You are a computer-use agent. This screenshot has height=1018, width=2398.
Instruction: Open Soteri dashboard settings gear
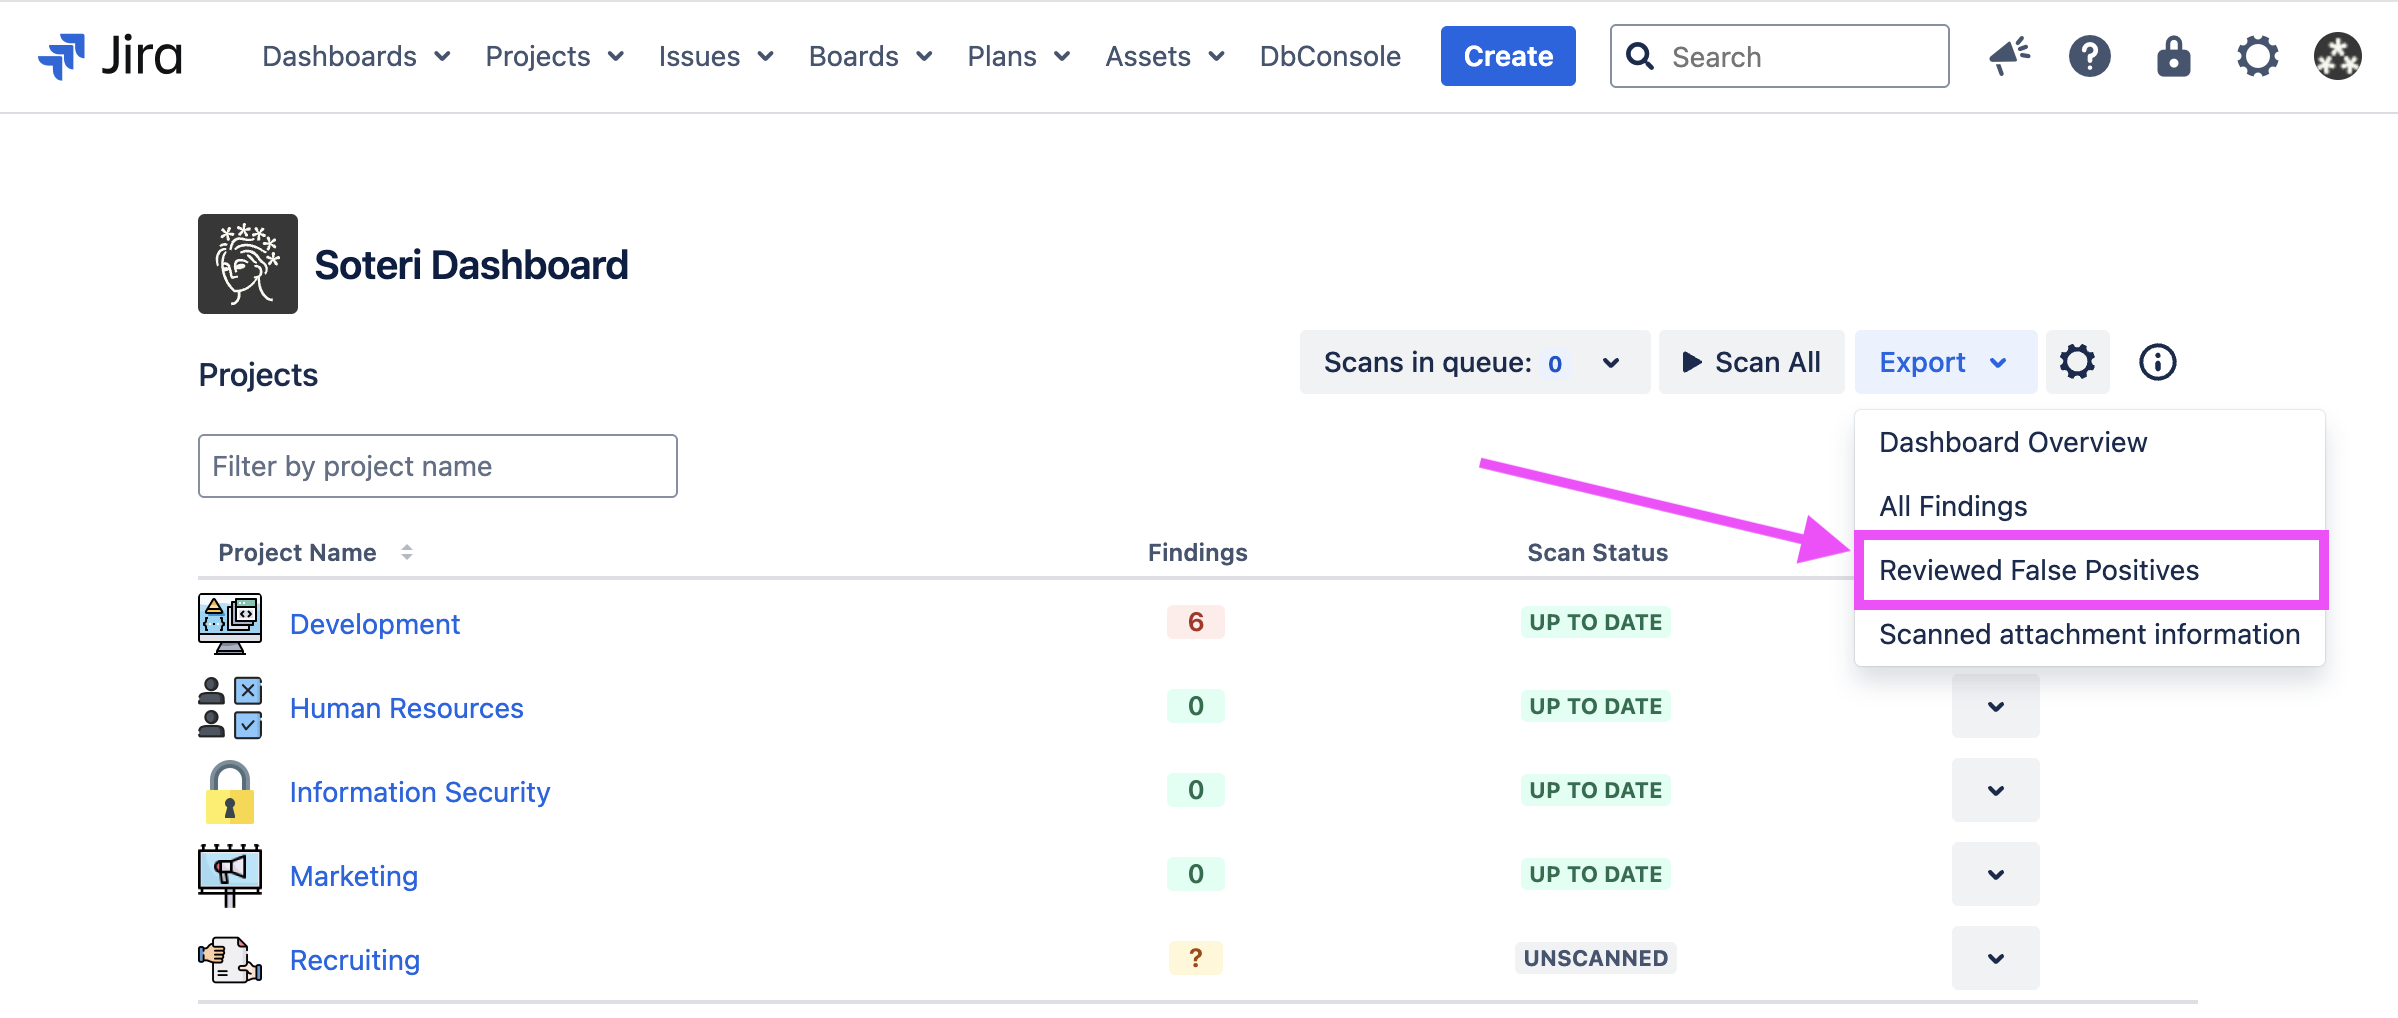2077,362
